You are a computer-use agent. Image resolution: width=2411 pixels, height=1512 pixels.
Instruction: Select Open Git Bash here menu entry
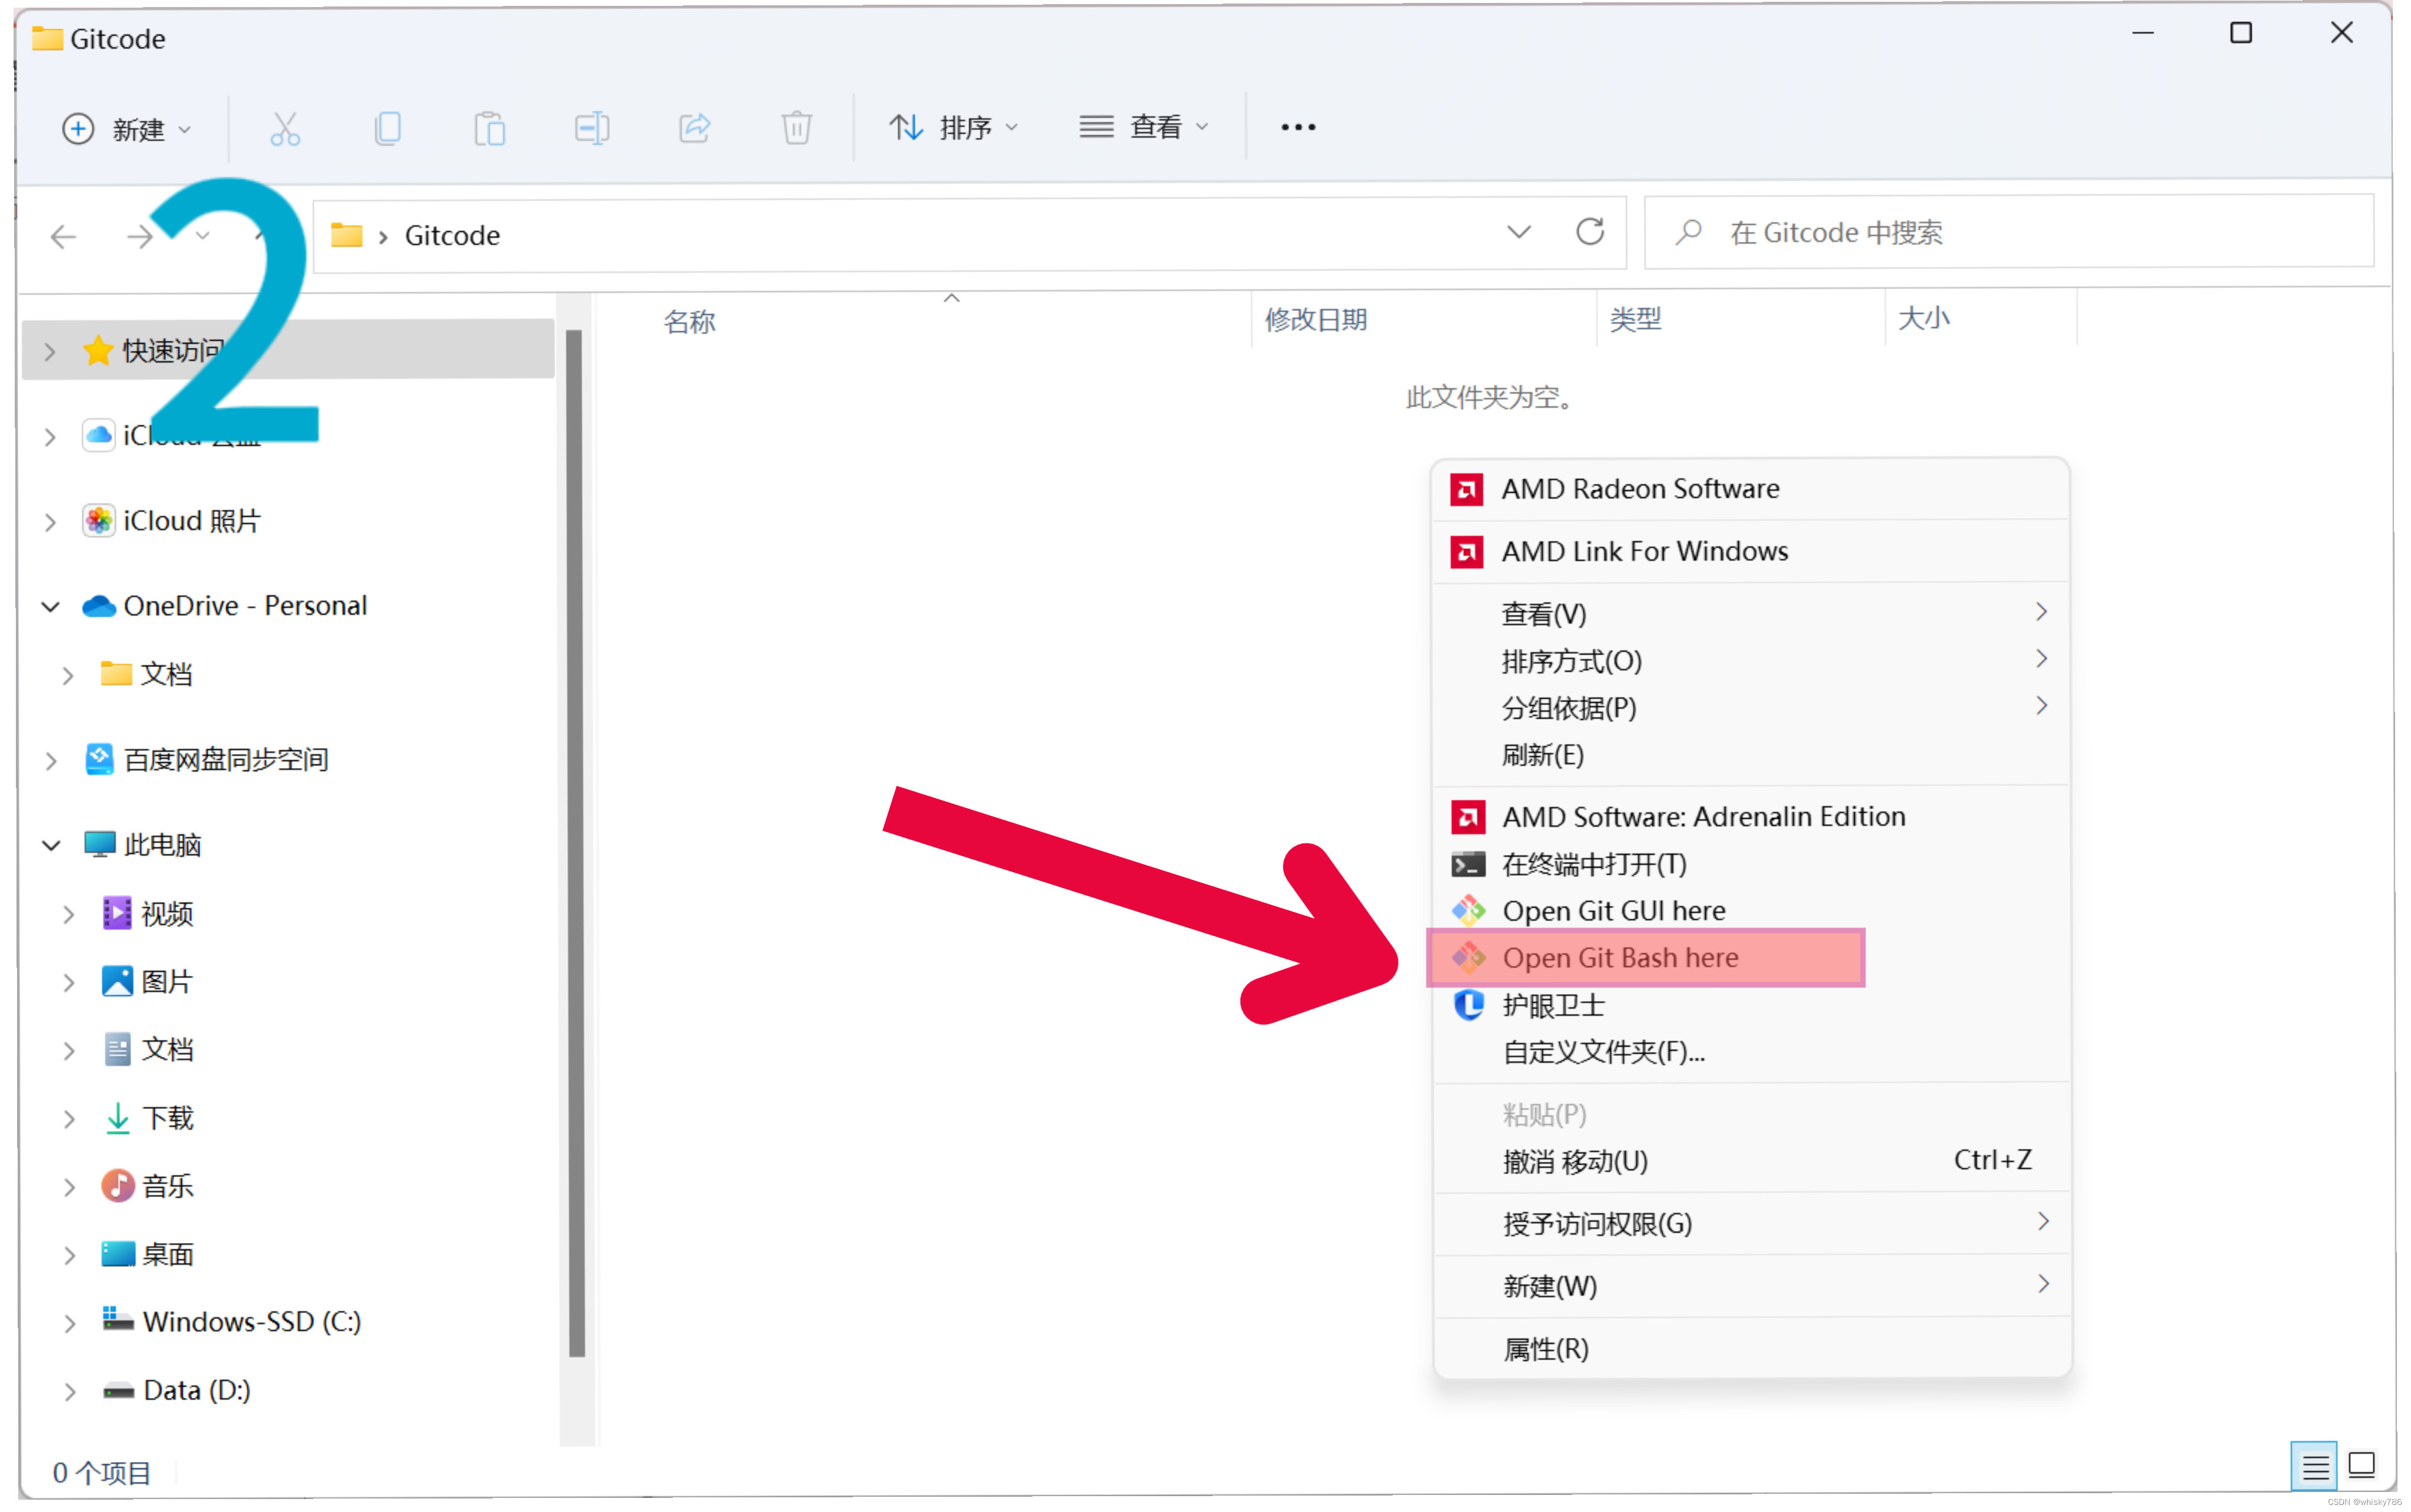click(x=1620, y=958)
